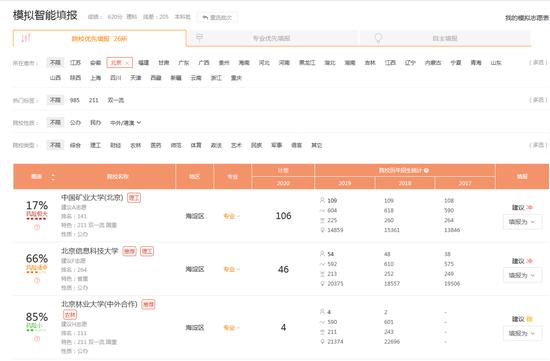The image size is (550, 361).
Task: Enable 多选 for the 院校类型 filter row
Action: point(538,145)
